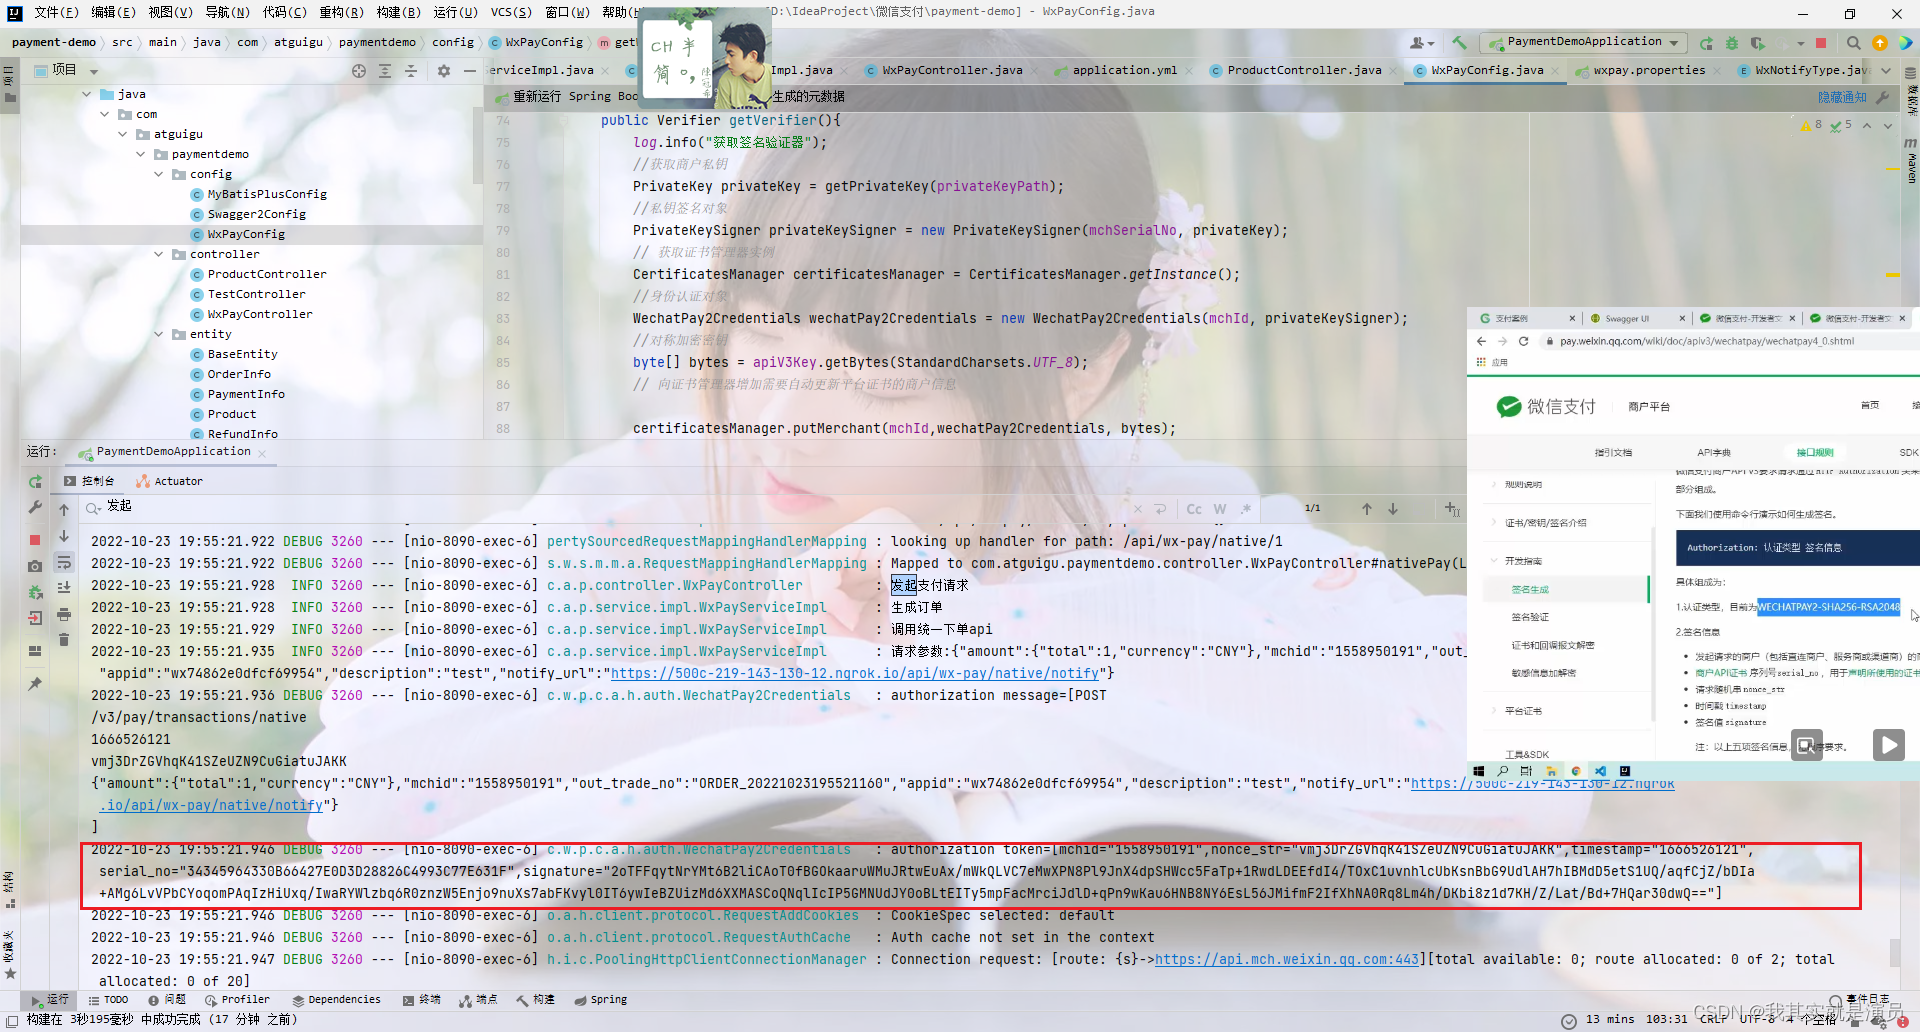Image resolution: width=1920 pixels, height=1032 pixels.
Task: Open run configuration wrench in Run panel
Action: tap(35, 508)
